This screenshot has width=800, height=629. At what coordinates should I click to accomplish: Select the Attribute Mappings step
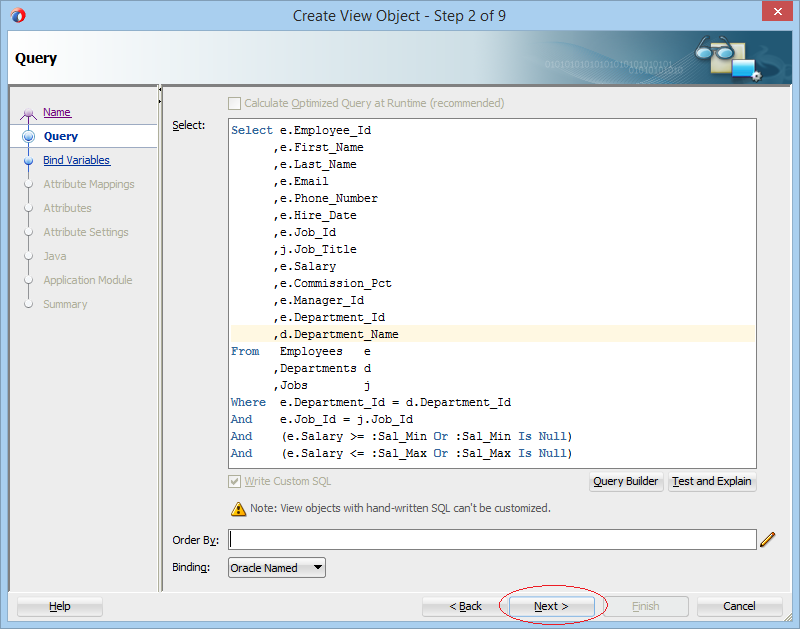tap(89, 184)
